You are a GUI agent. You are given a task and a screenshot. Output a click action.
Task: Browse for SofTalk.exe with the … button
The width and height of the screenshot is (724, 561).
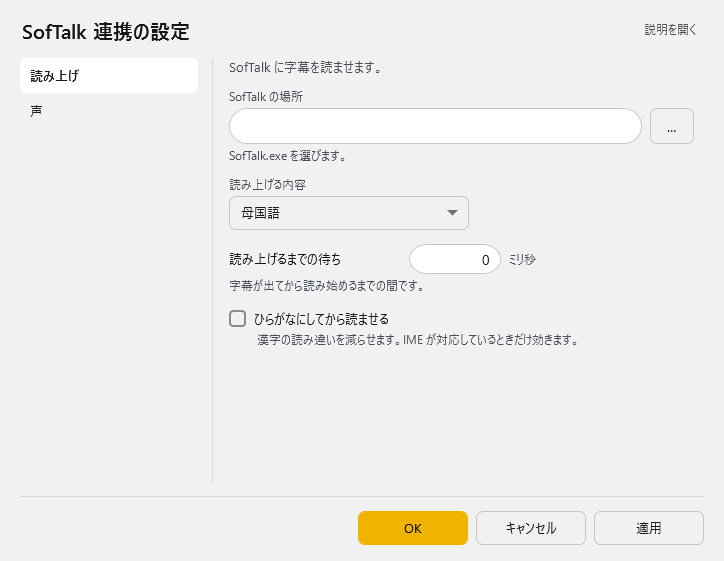coord(672,126)
